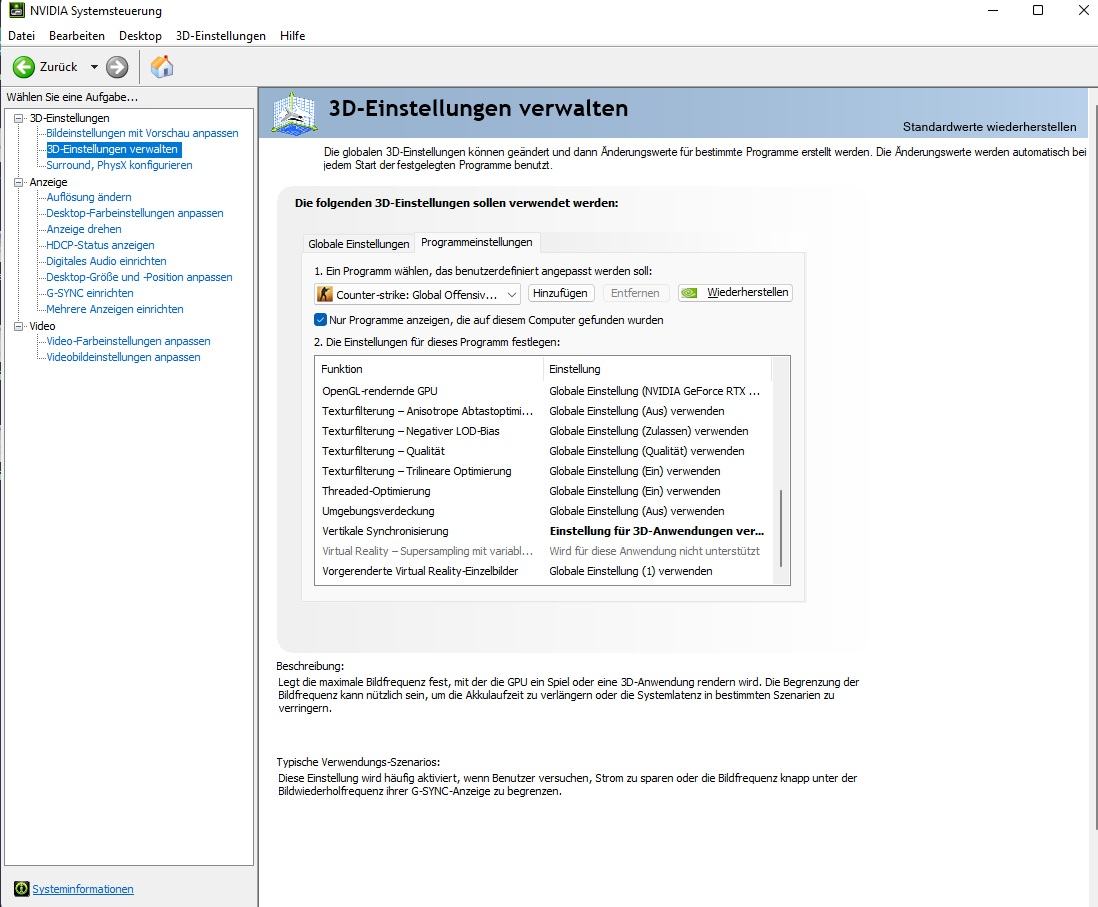This screenshot has height=907, width=1098.
Task: Open the Systeminformationen link
Action: (83, 889)
